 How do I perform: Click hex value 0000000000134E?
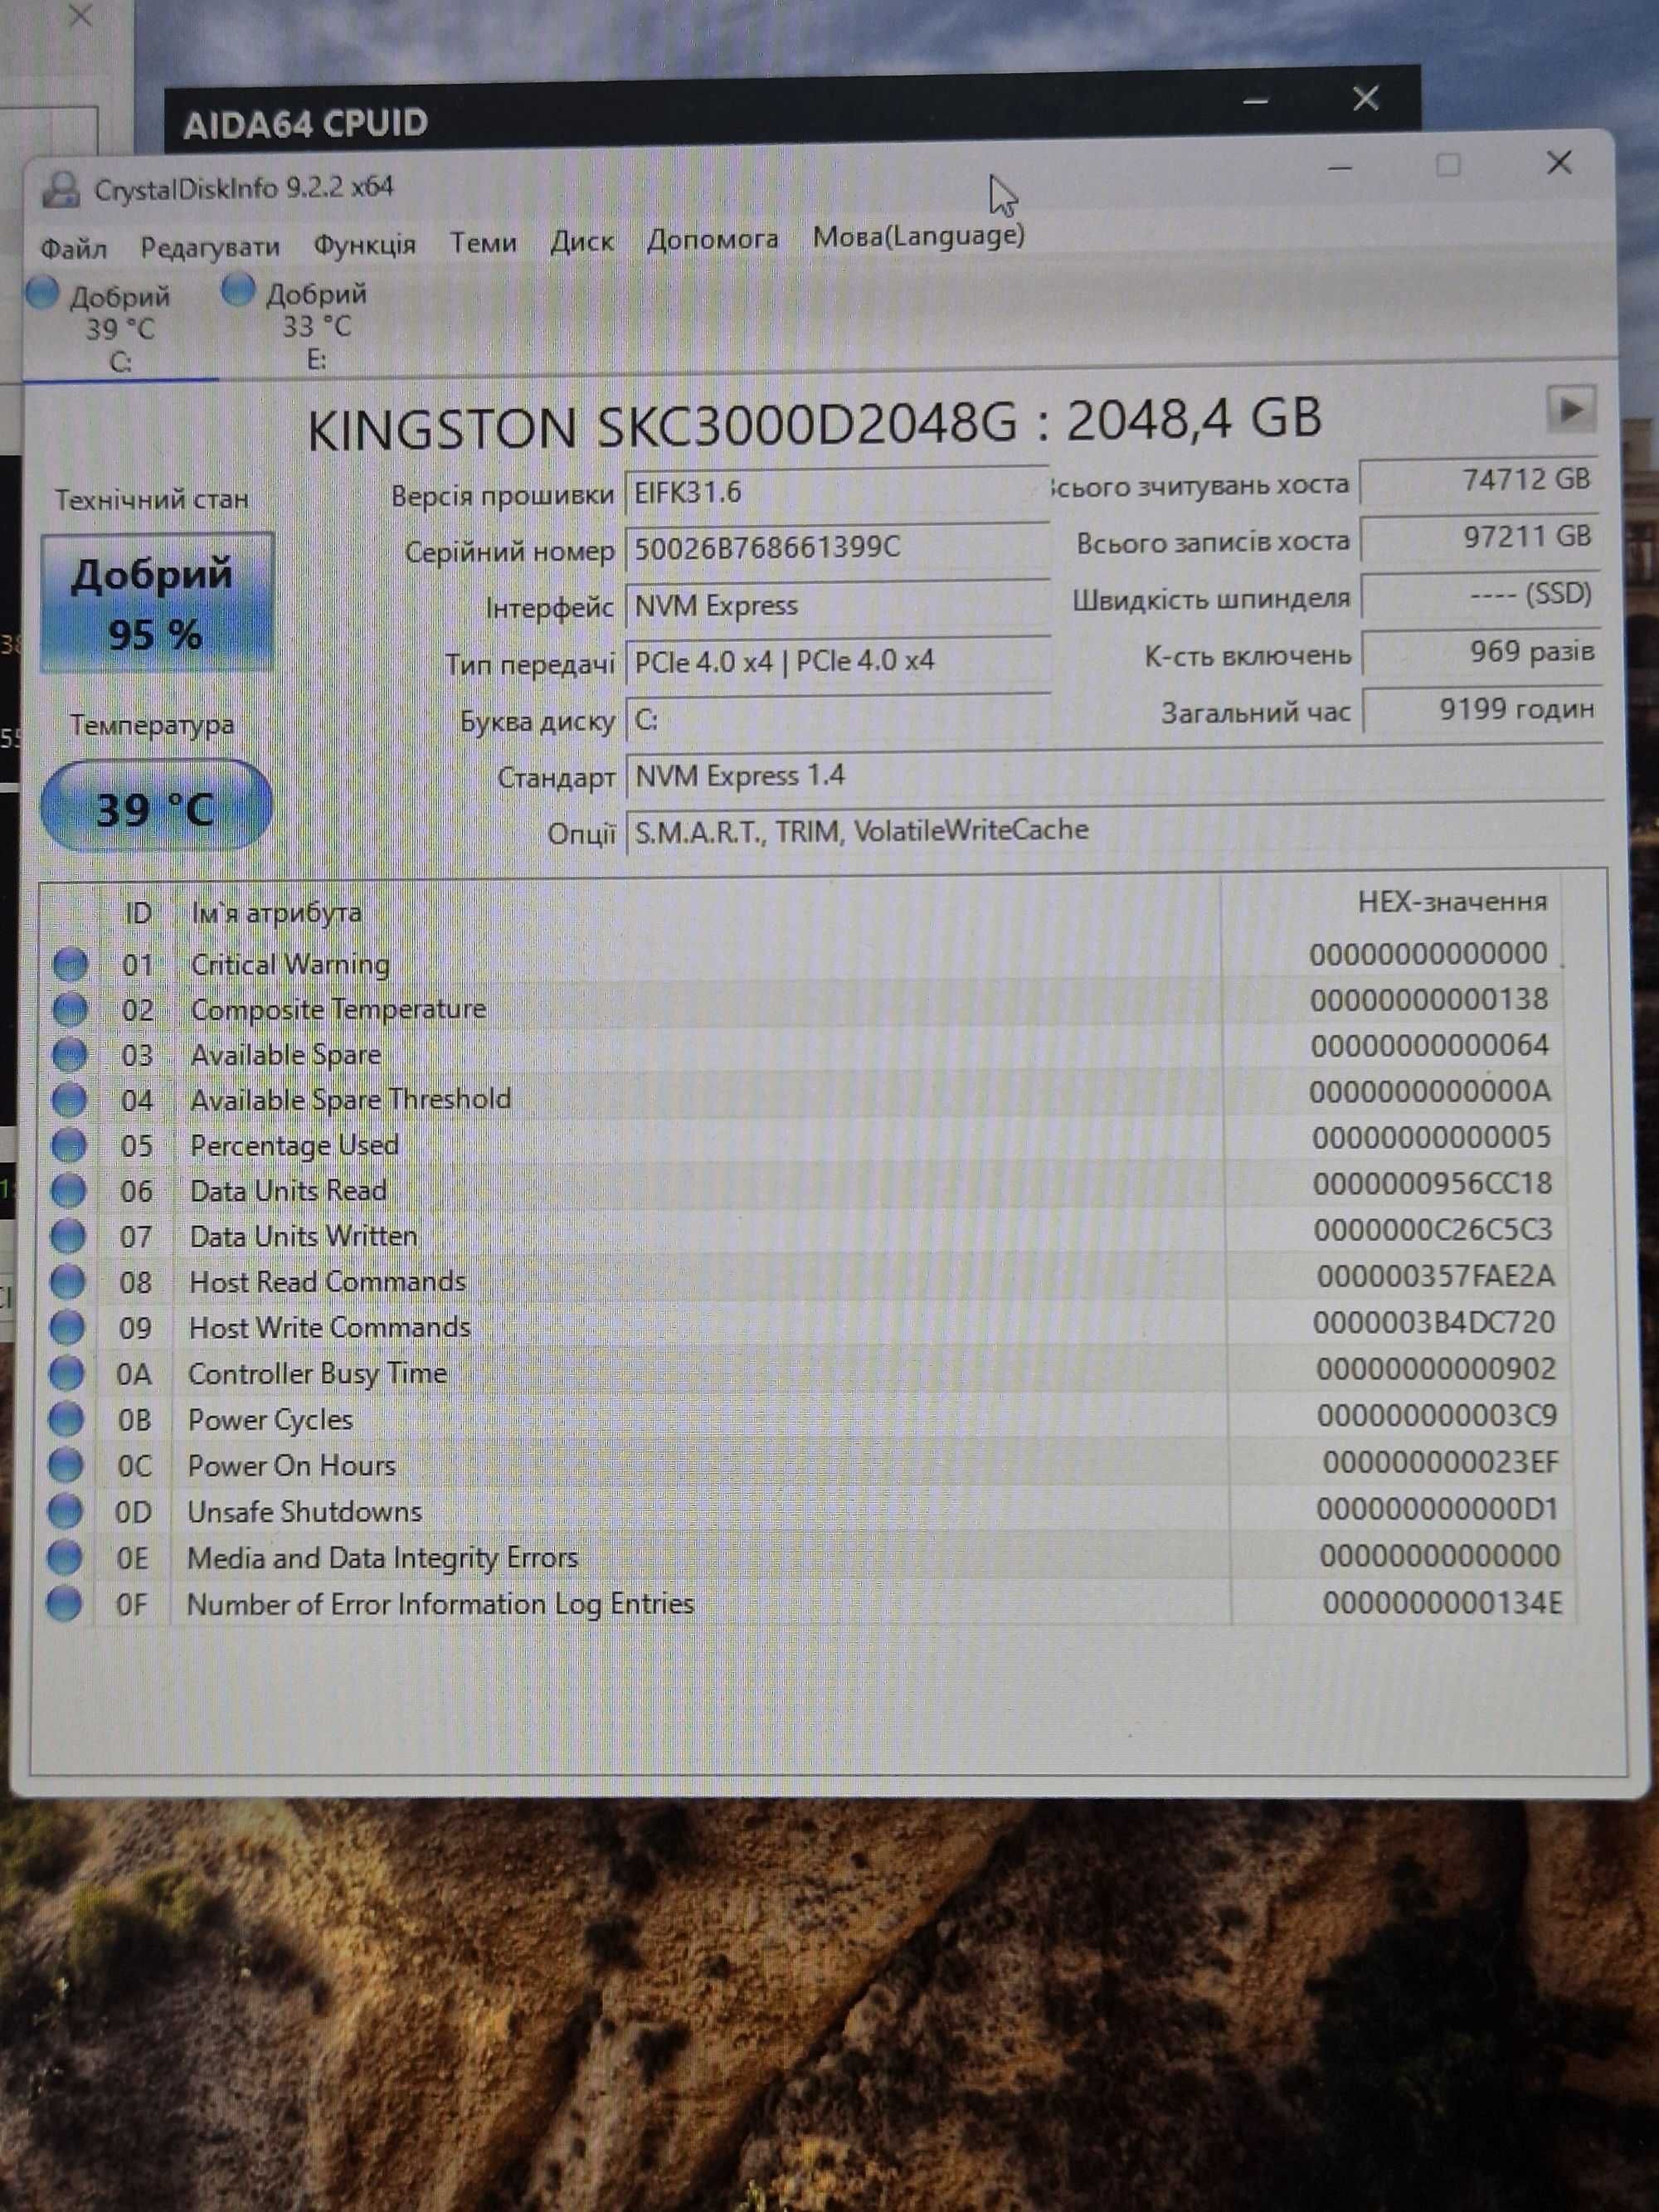click(x=1442, y=1604)
